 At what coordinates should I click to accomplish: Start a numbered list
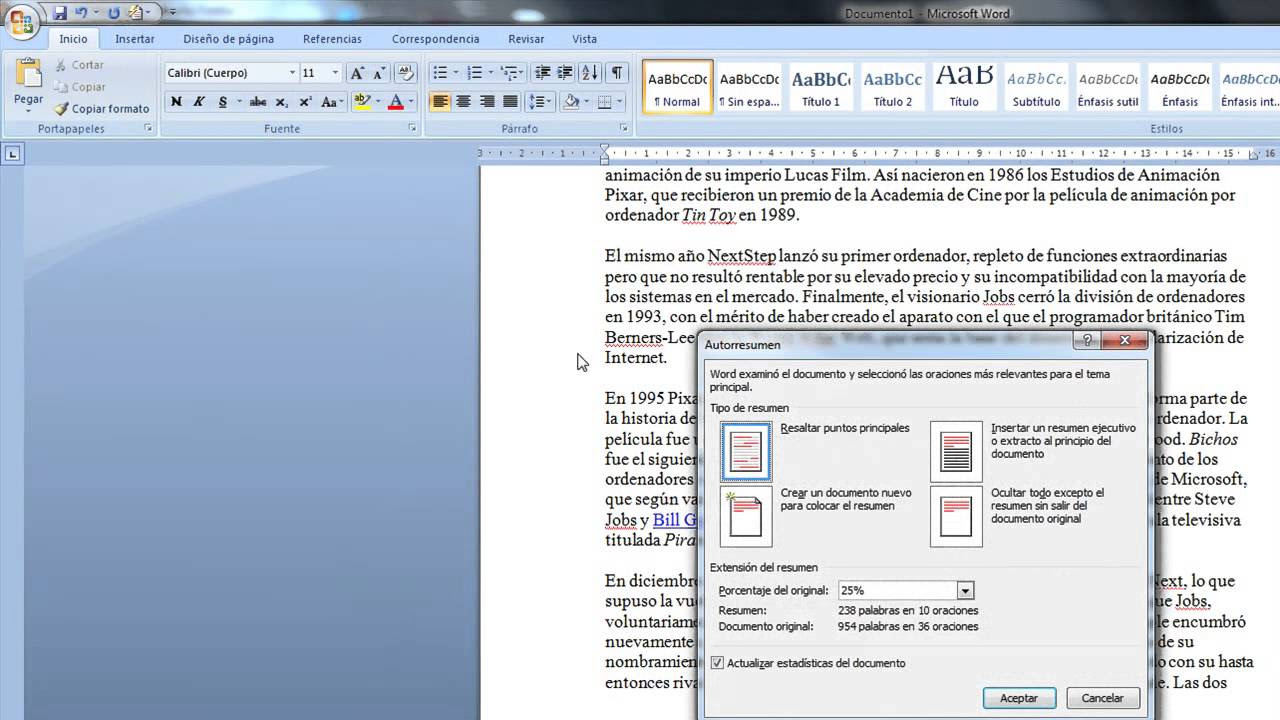tap(475, 73)
